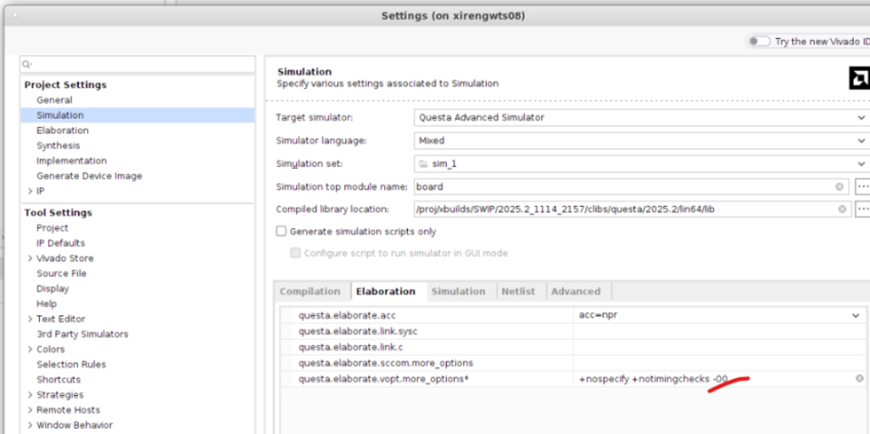Viewport: 870px width, 434px height.
Task: Open Selection Rules settings
Action: [x=71, y=365]
